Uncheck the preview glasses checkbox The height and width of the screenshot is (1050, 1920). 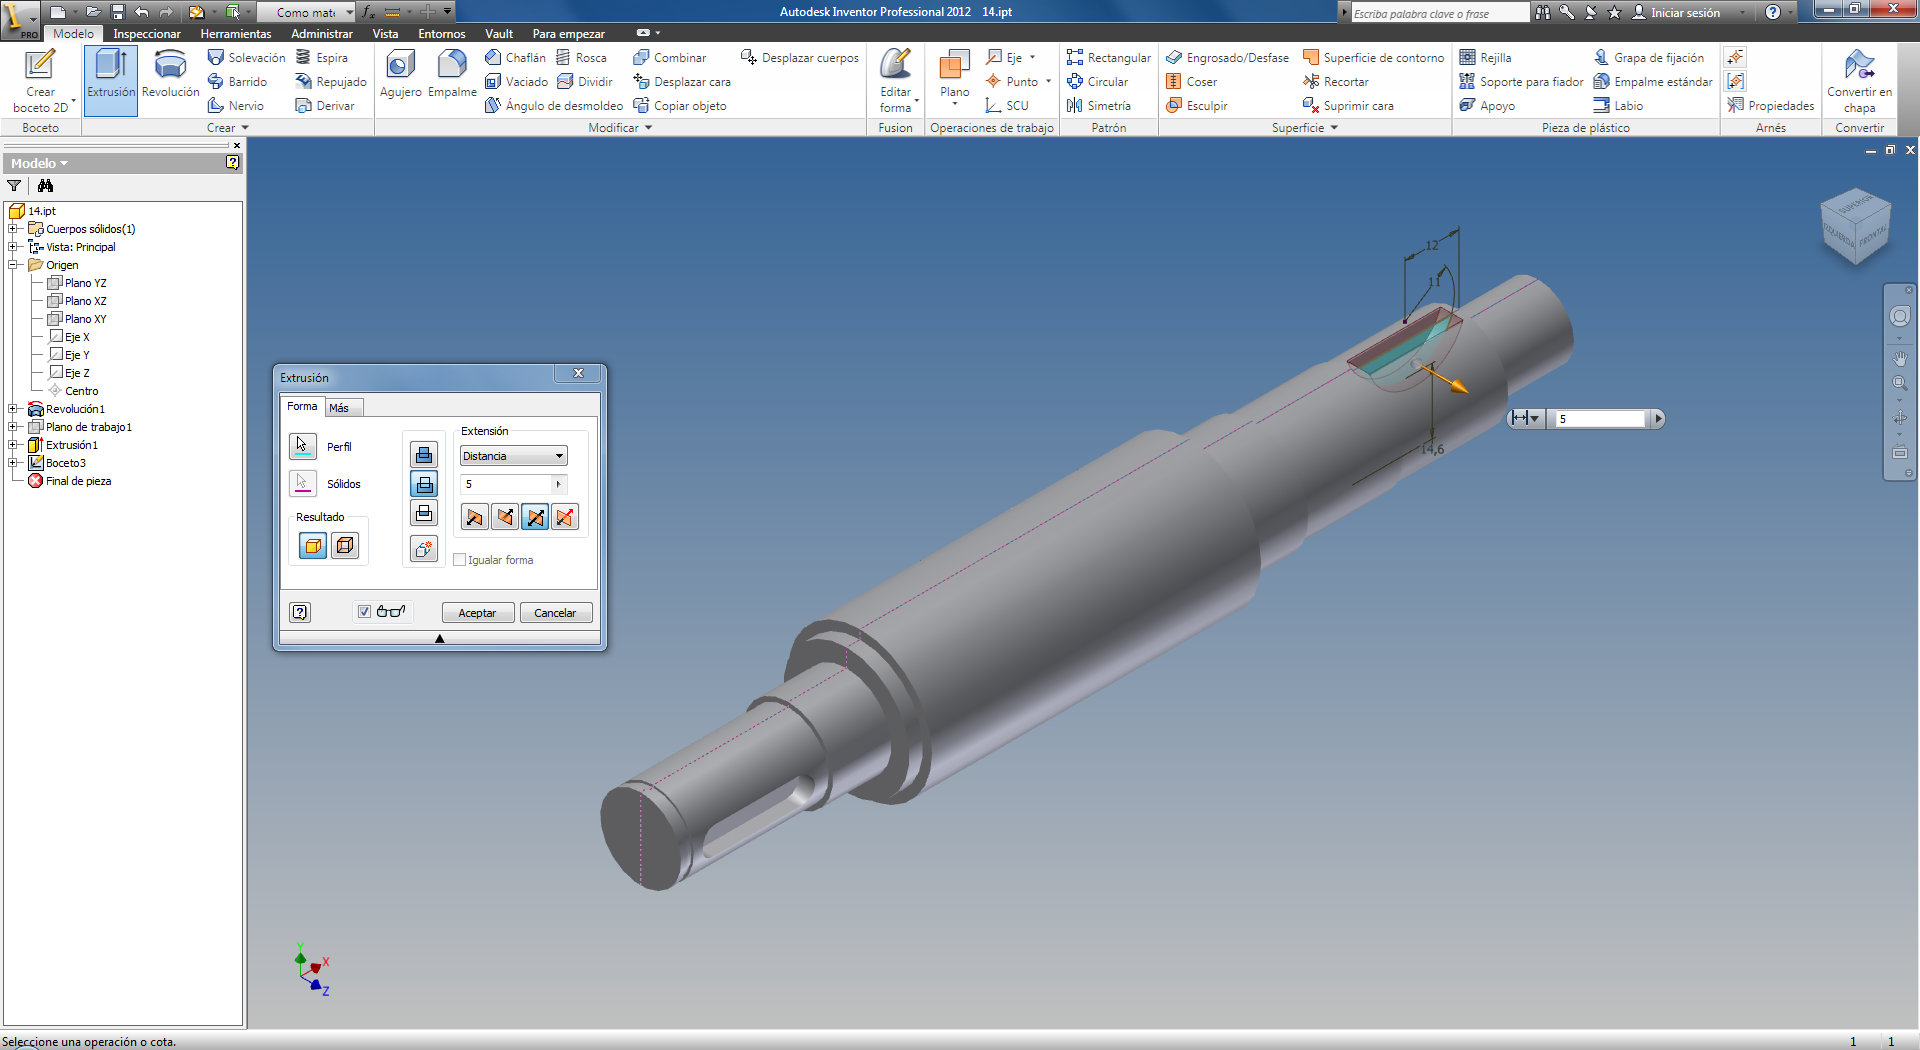tap(365, 612)
